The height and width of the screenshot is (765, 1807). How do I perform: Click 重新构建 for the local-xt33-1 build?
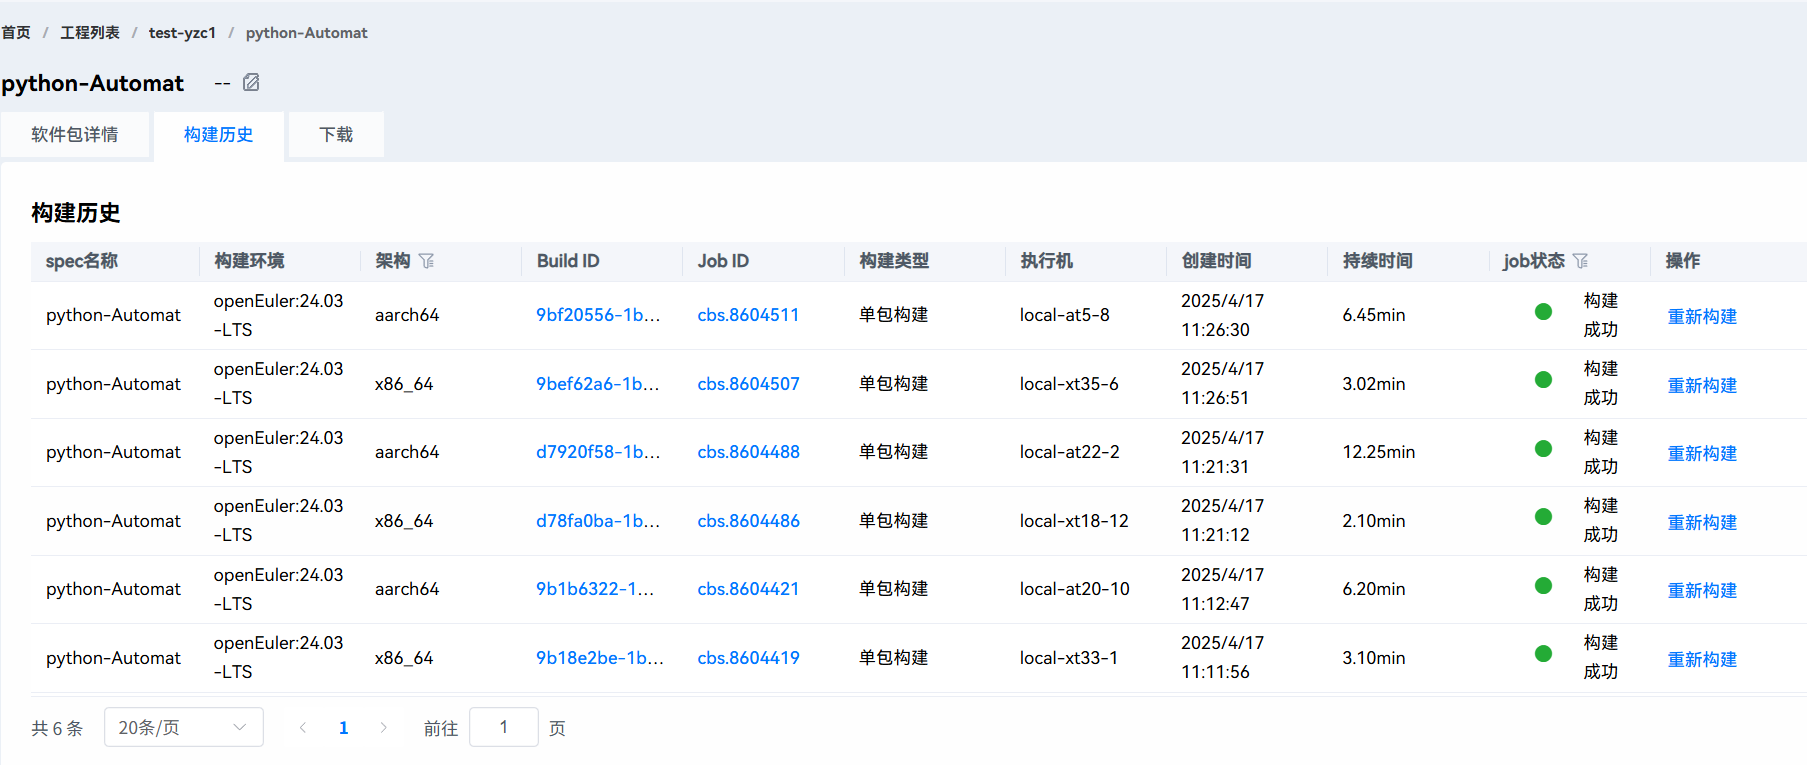click(1701, 660)
